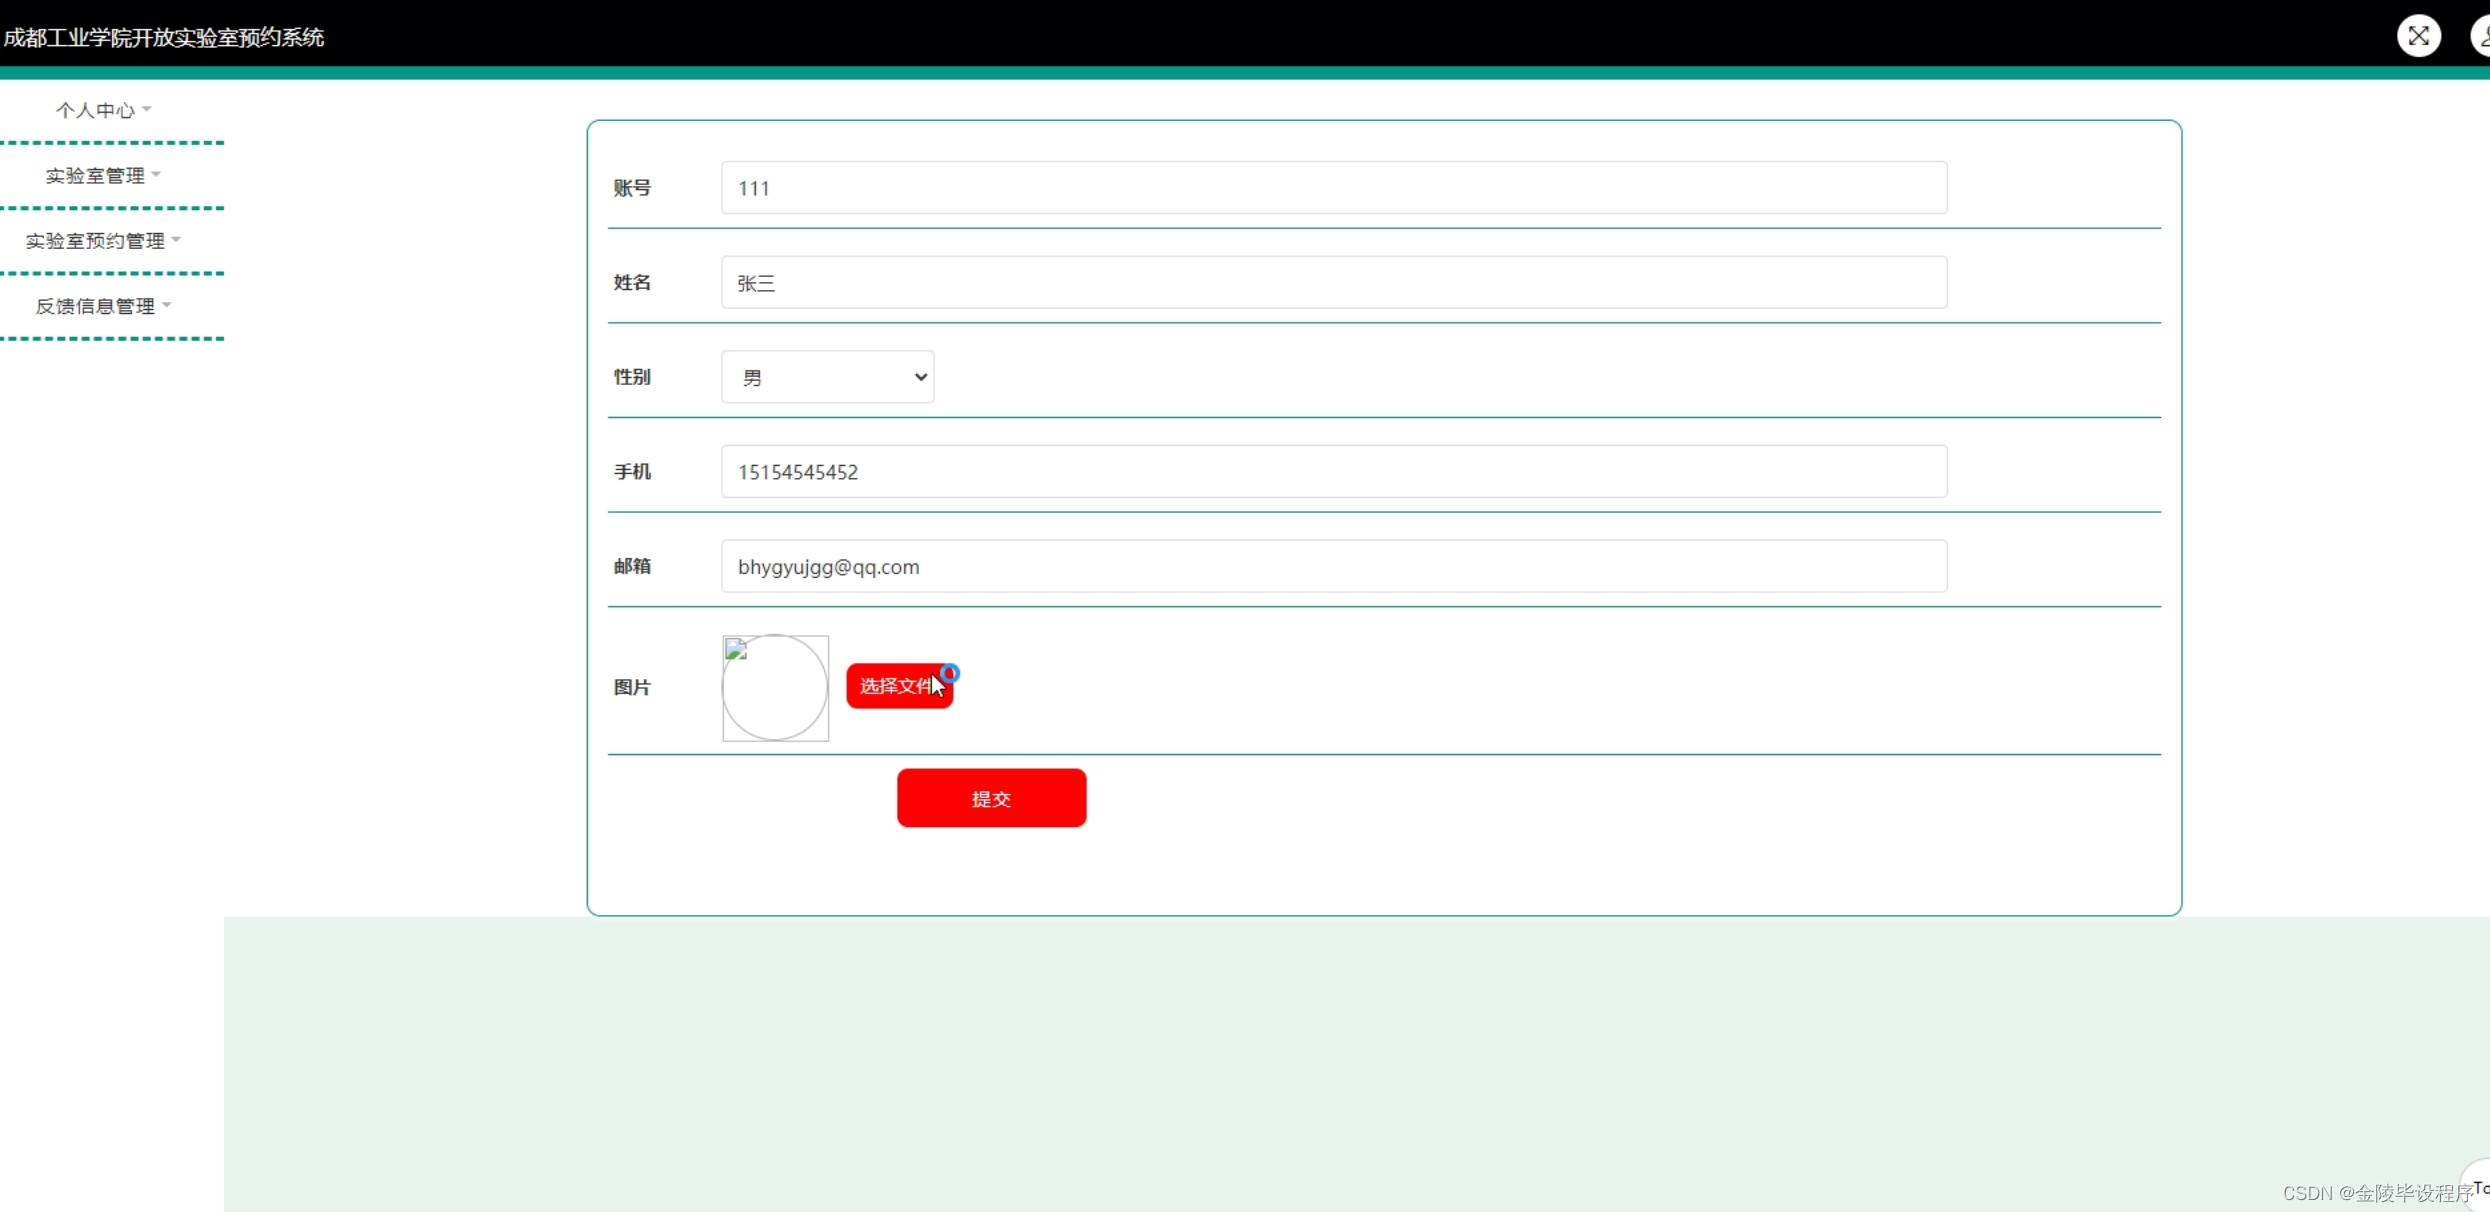
Task: Click the 成都工业学院开放实验室预约系统 title
Action: [x=163, y=37]
